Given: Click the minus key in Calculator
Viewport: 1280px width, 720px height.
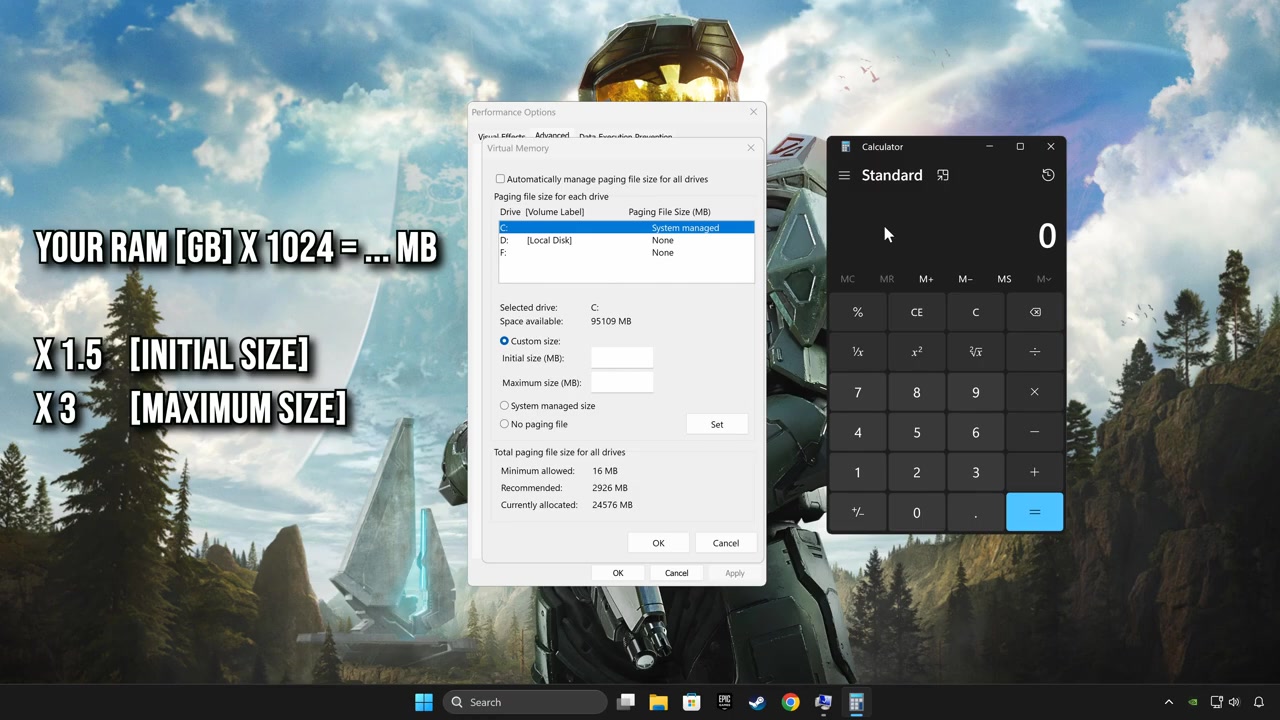Looking at the screenshot, I should (x=1035, y=432).
